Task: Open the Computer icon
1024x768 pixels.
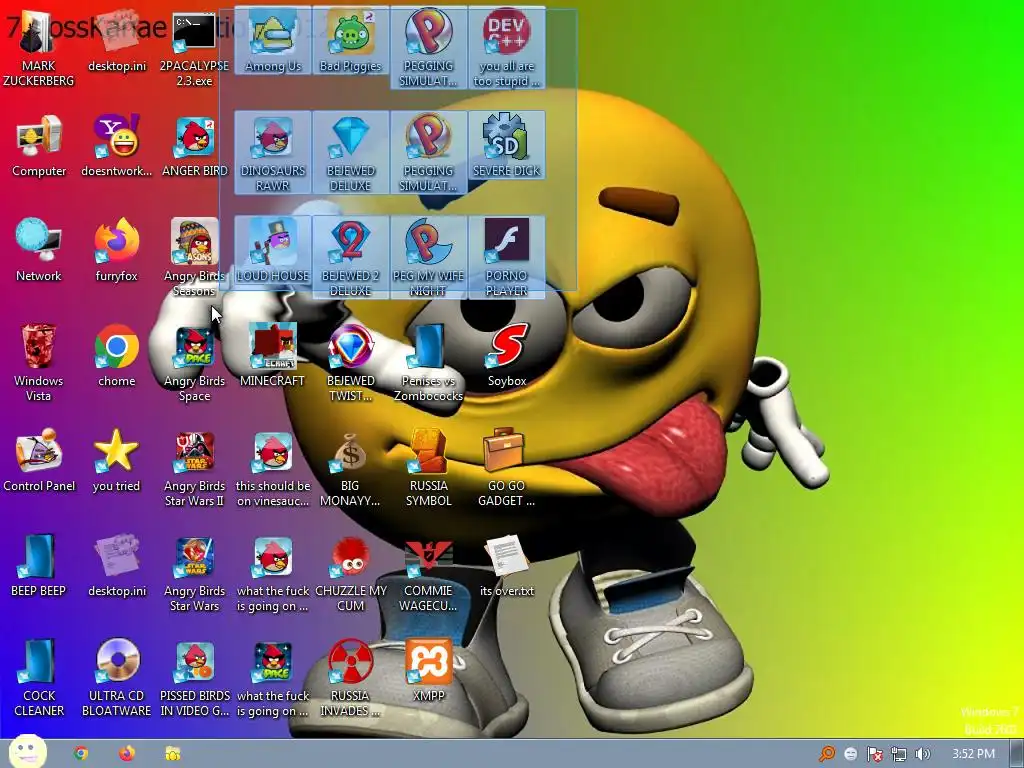Action: point(39,145)
